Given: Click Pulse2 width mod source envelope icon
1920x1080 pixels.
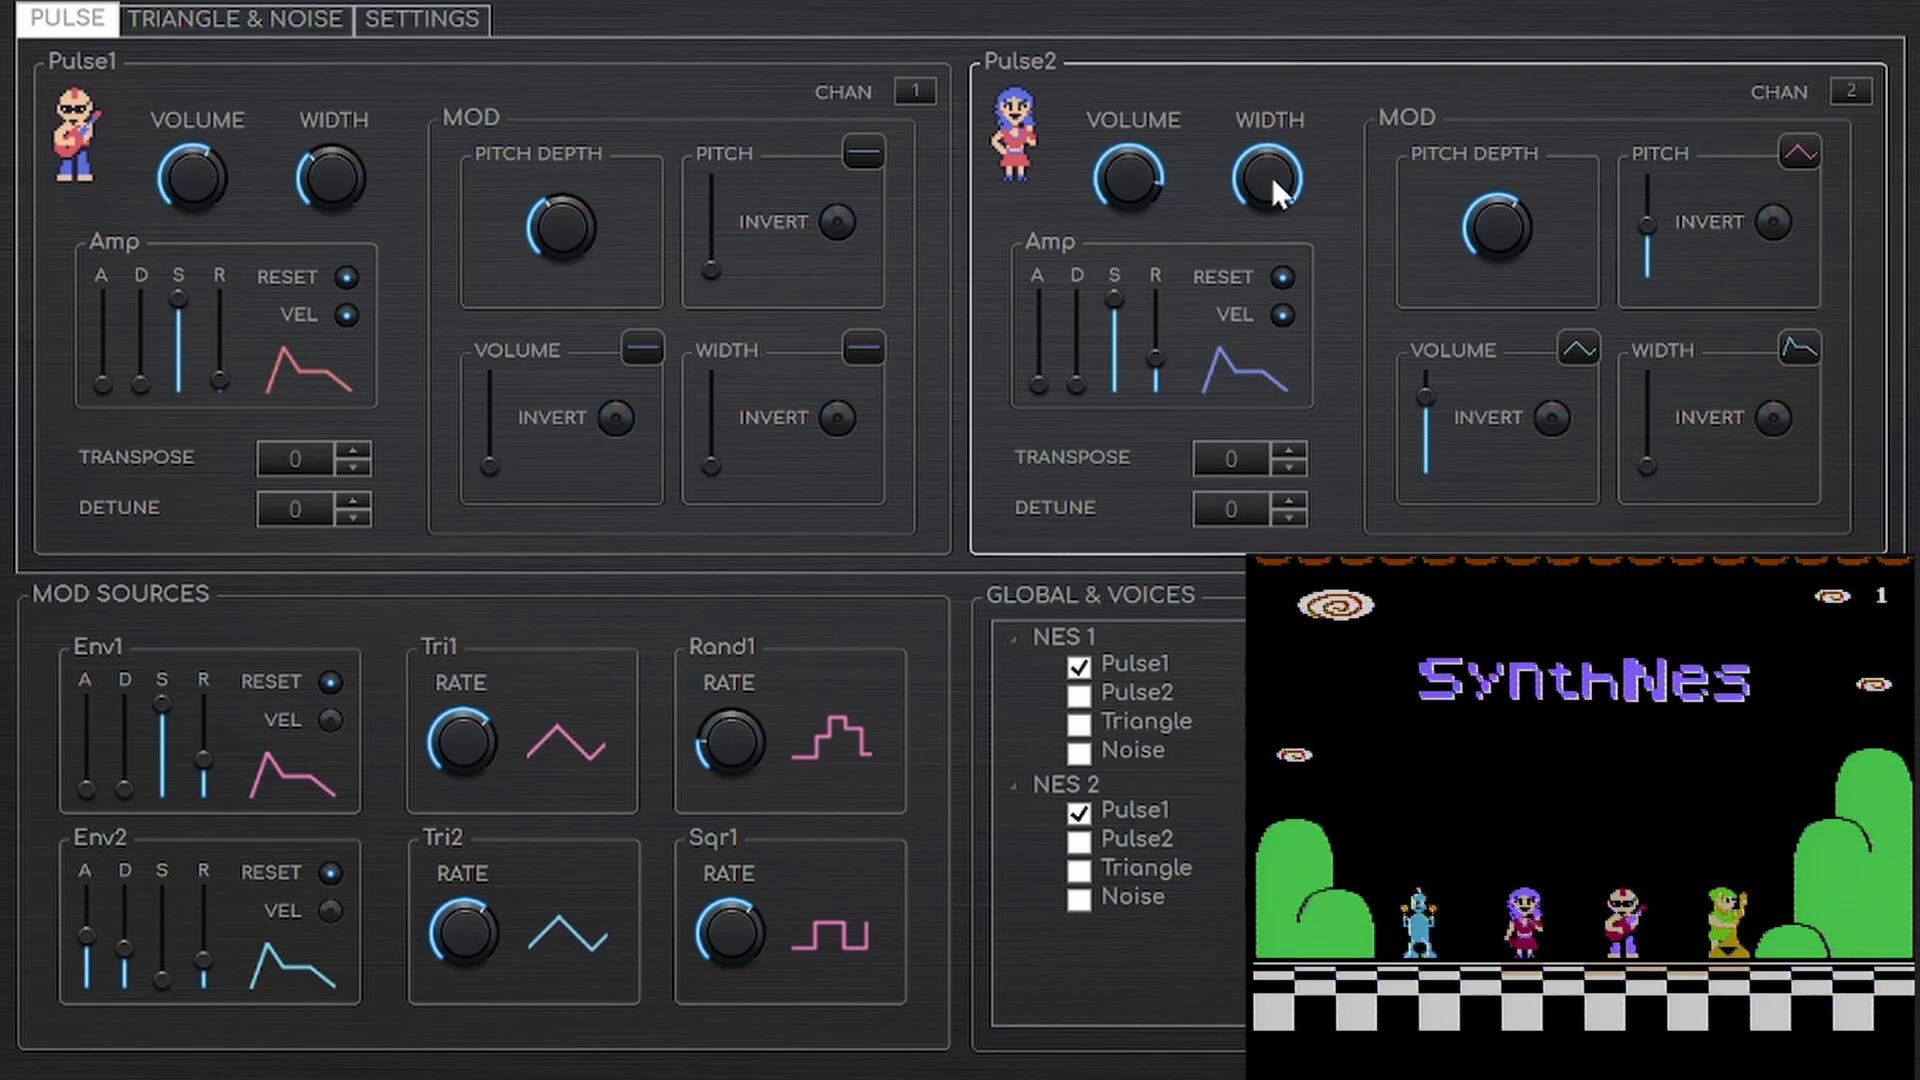Looking at the screenshot, I should [1799, 349].
